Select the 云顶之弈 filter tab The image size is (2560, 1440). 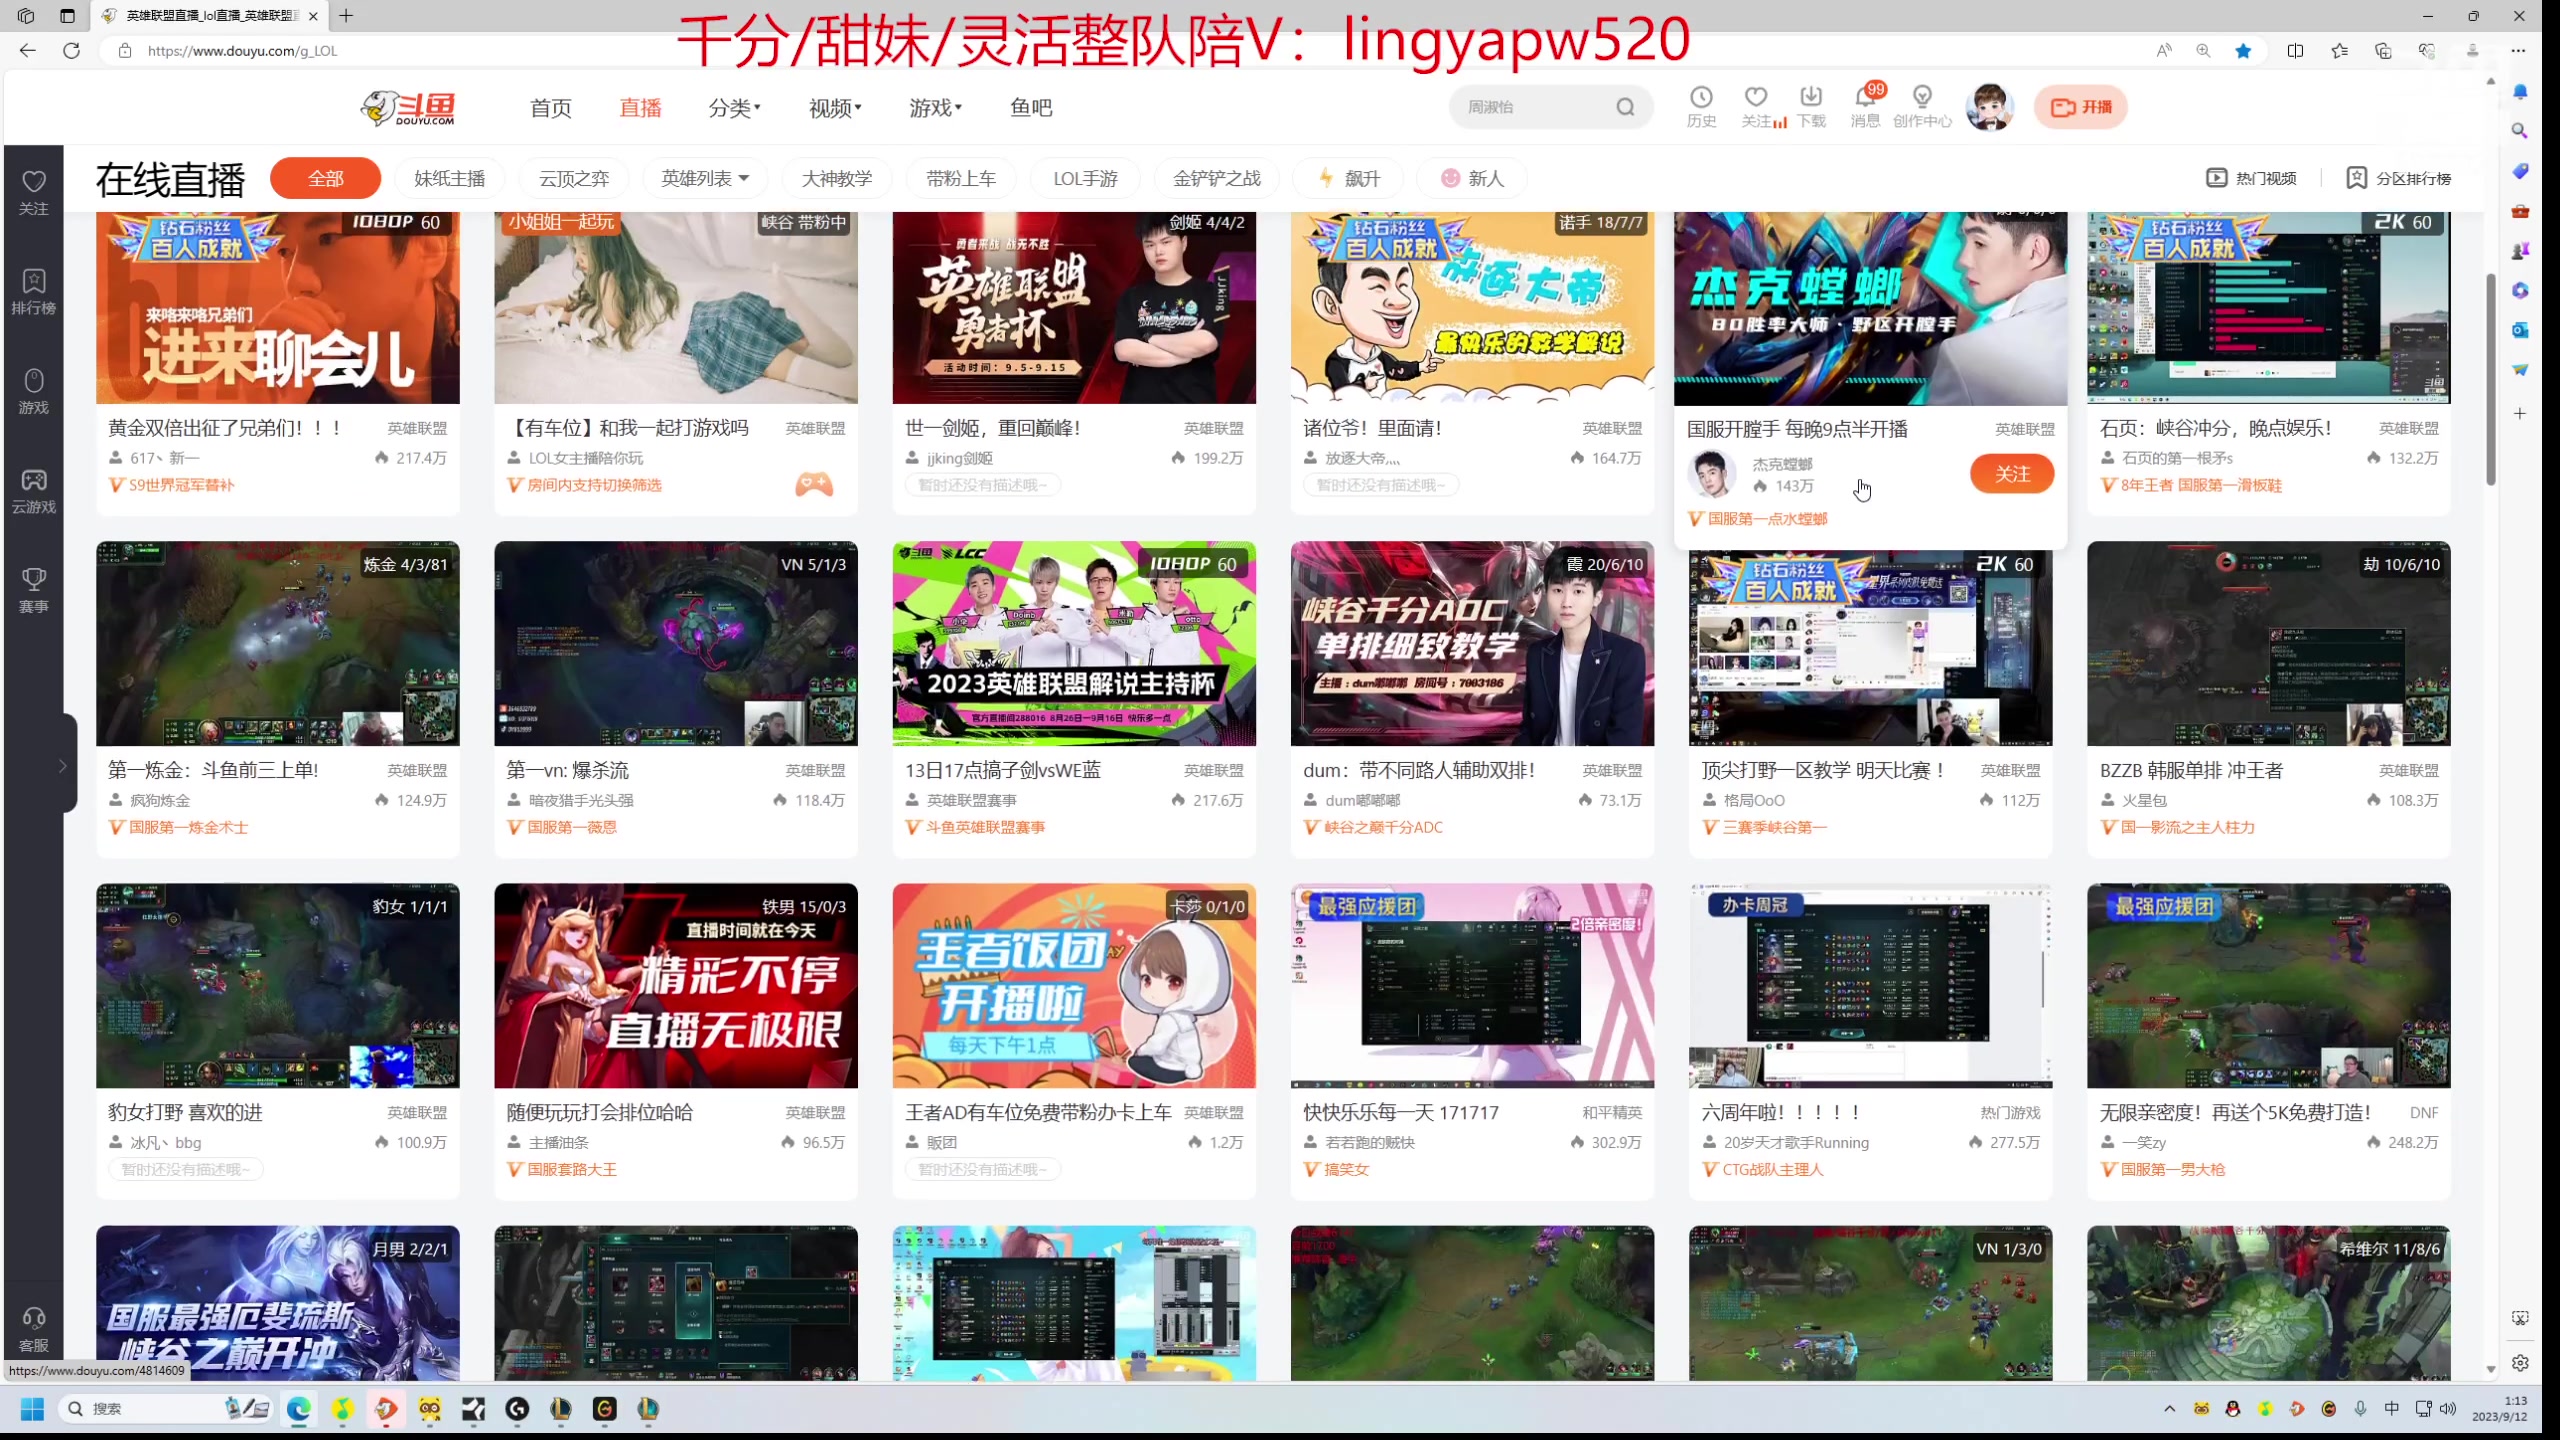pos(573,178)
